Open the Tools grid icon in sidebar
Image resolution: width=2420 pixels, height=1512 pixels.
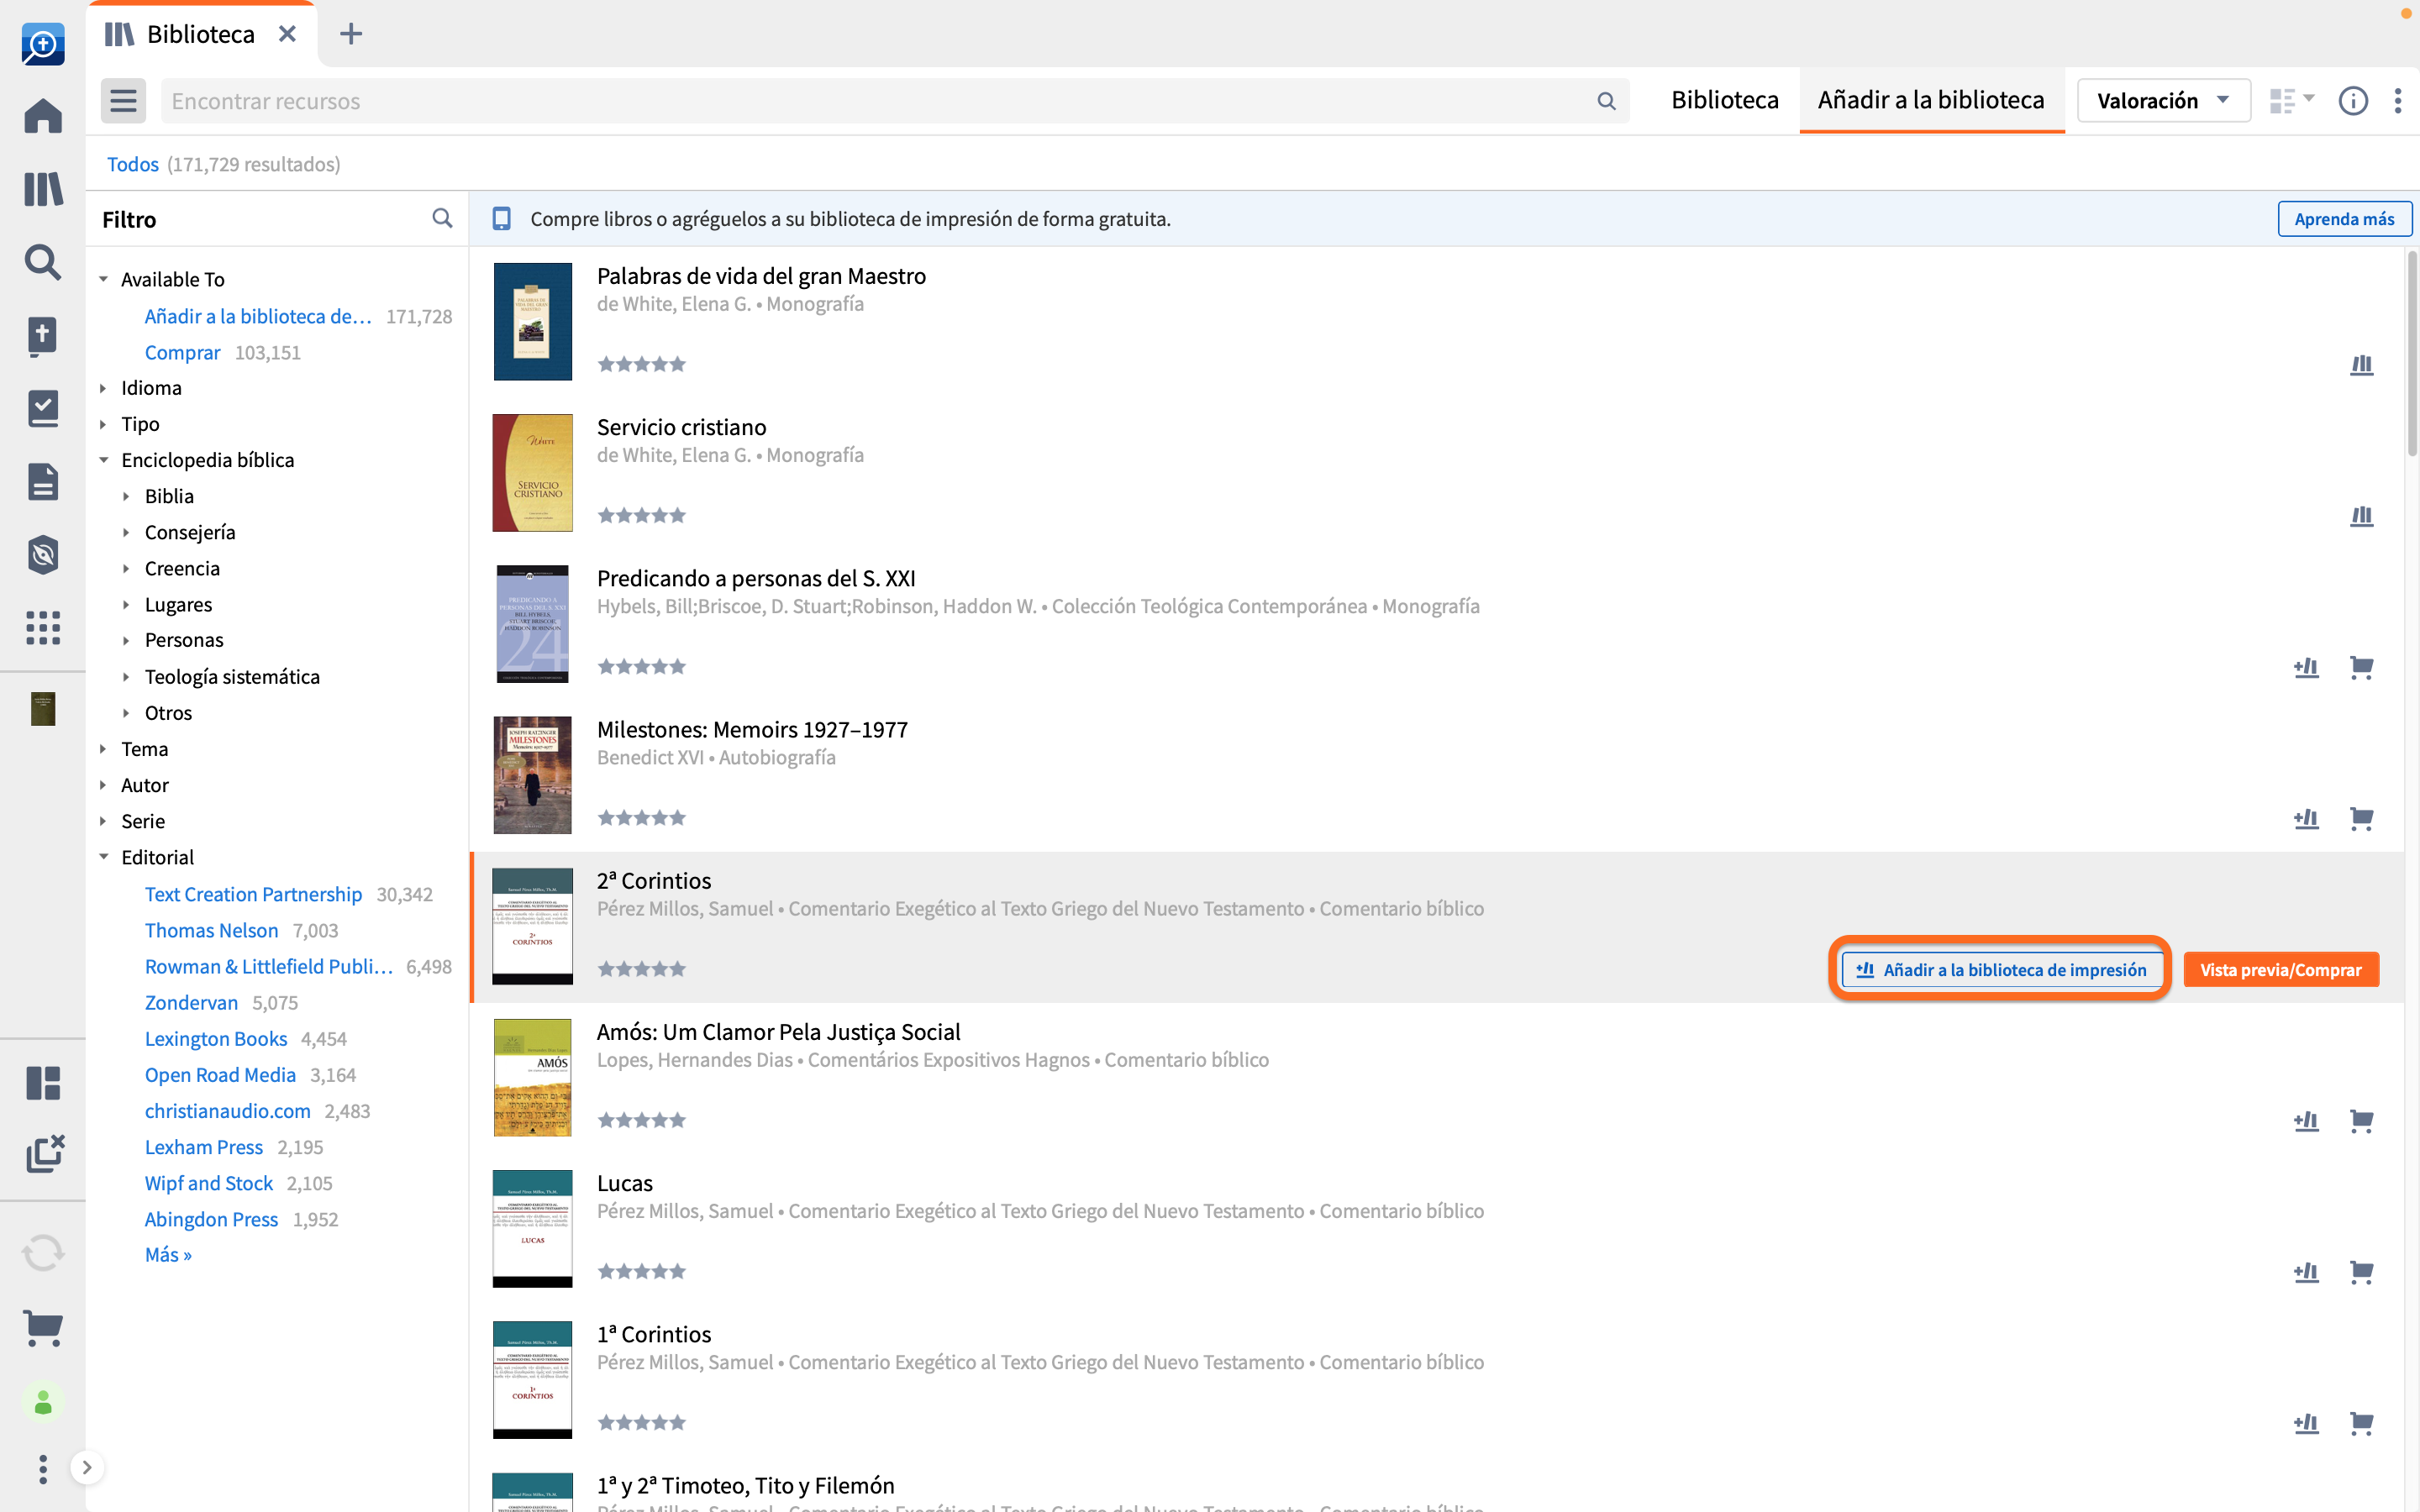tap(43, 628)
